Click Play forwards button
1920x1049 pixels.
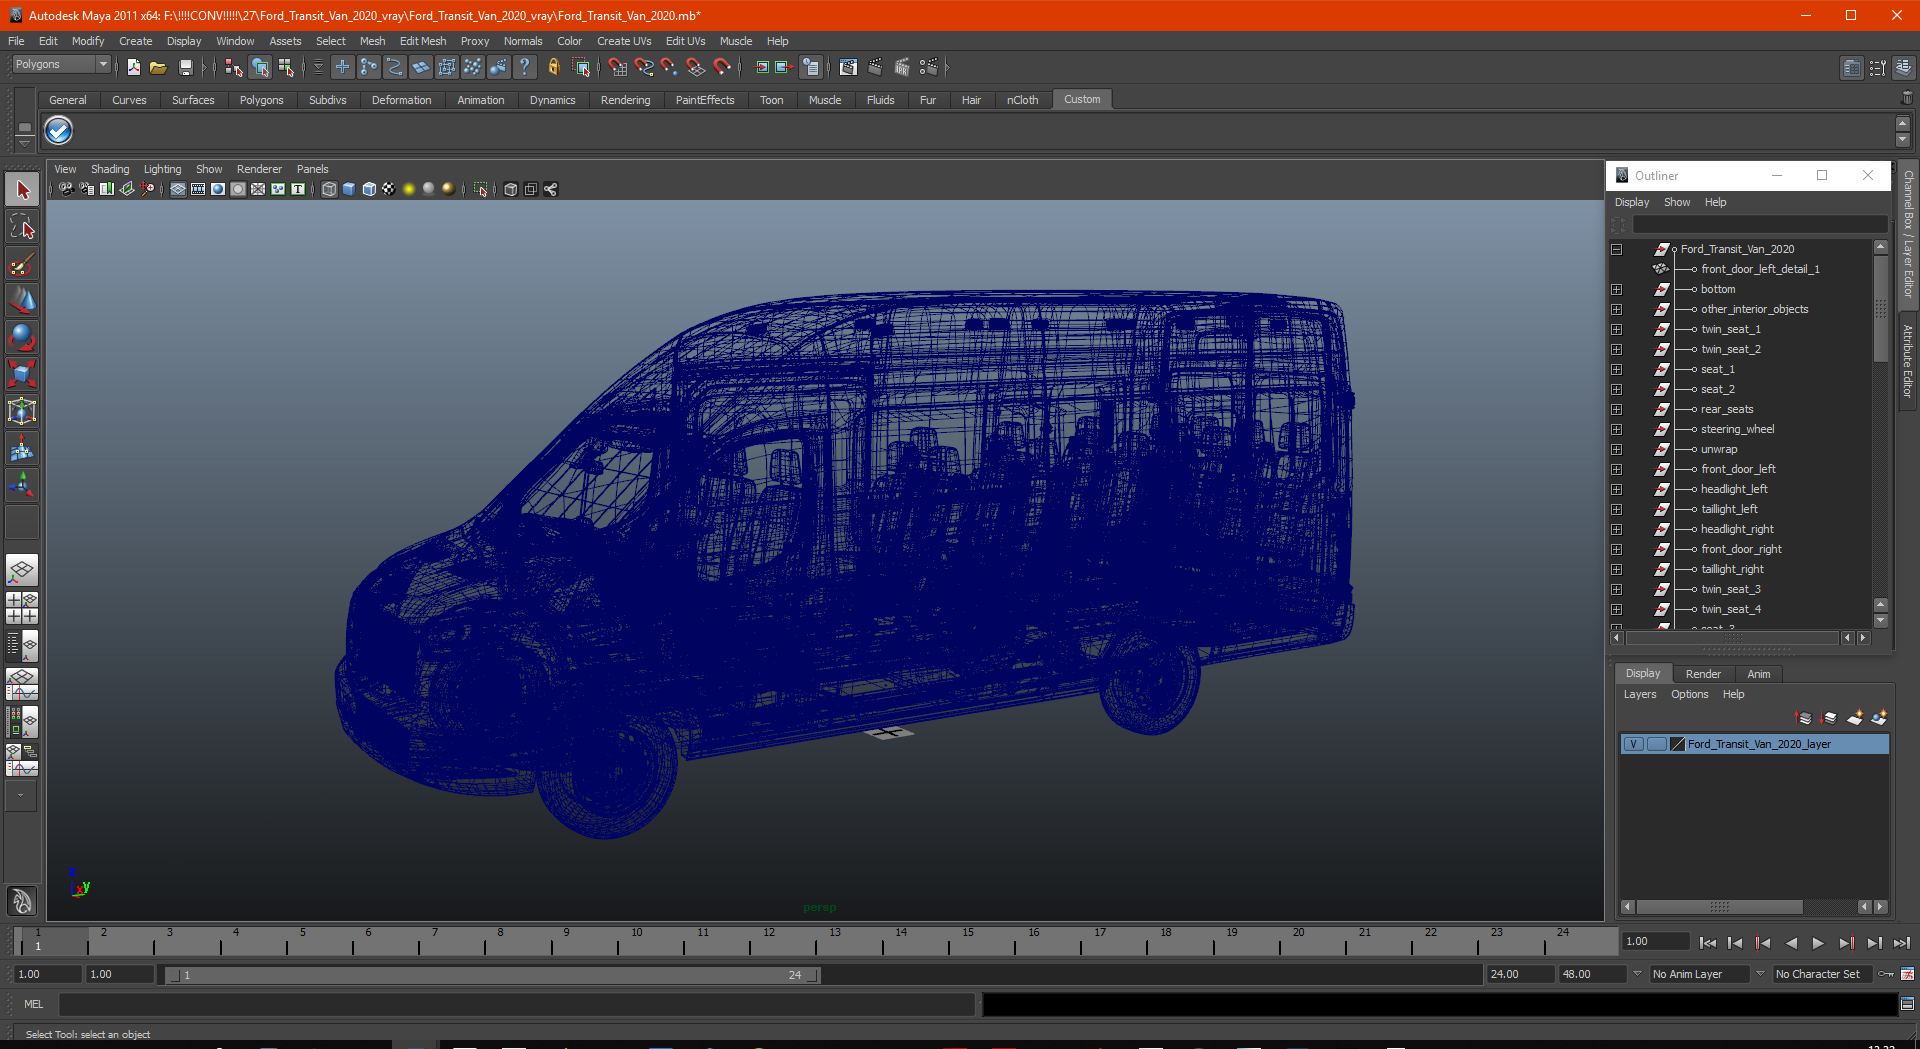click(1818, 943)
